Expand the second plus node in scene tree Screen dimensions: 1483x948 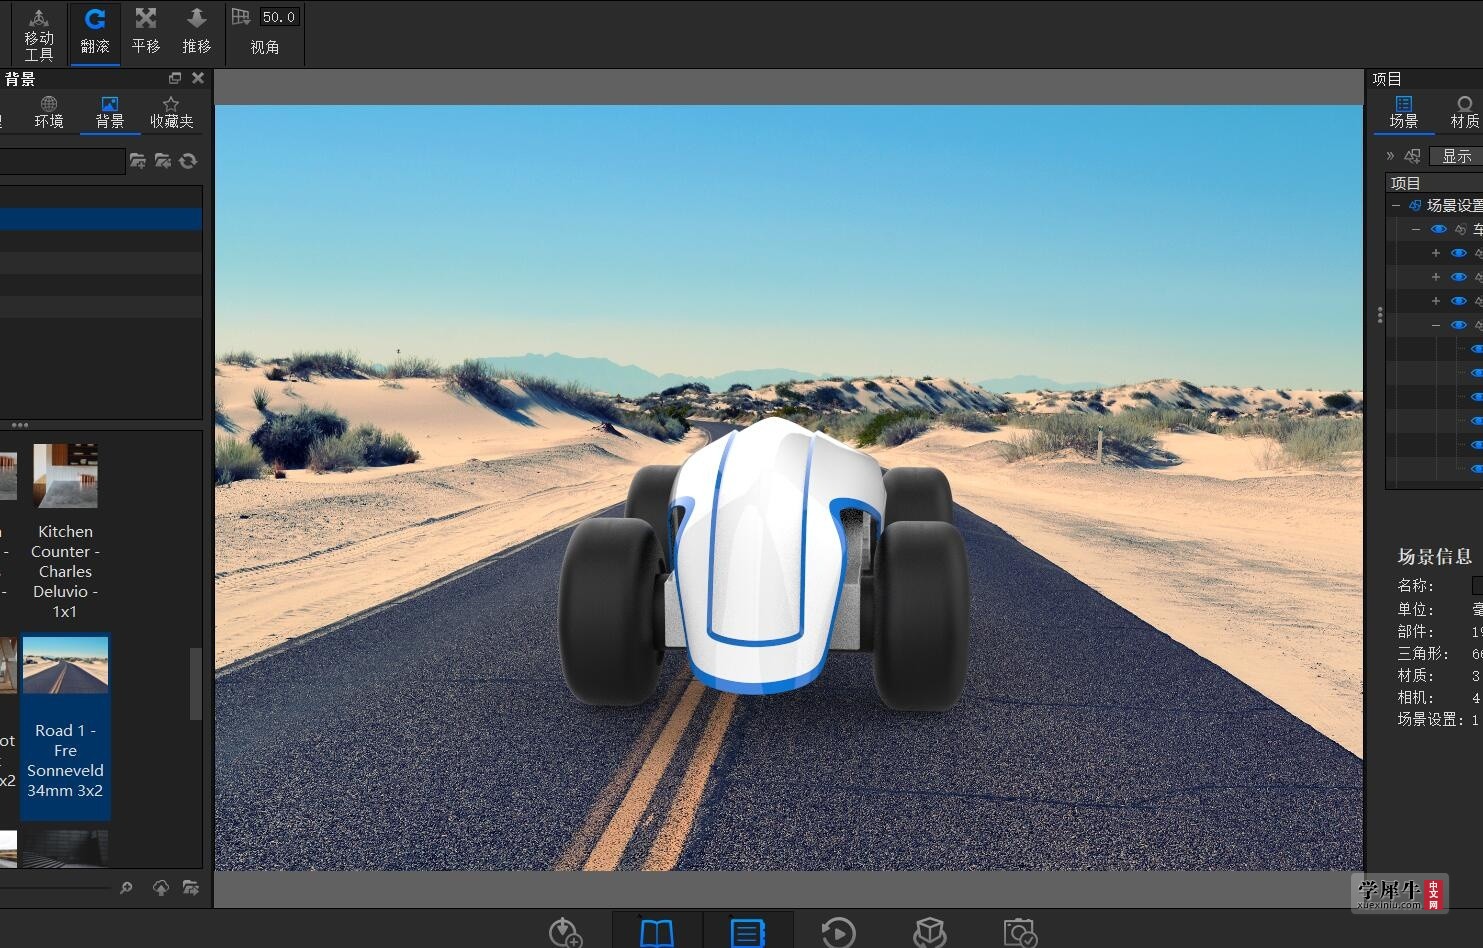[1436, 277]
